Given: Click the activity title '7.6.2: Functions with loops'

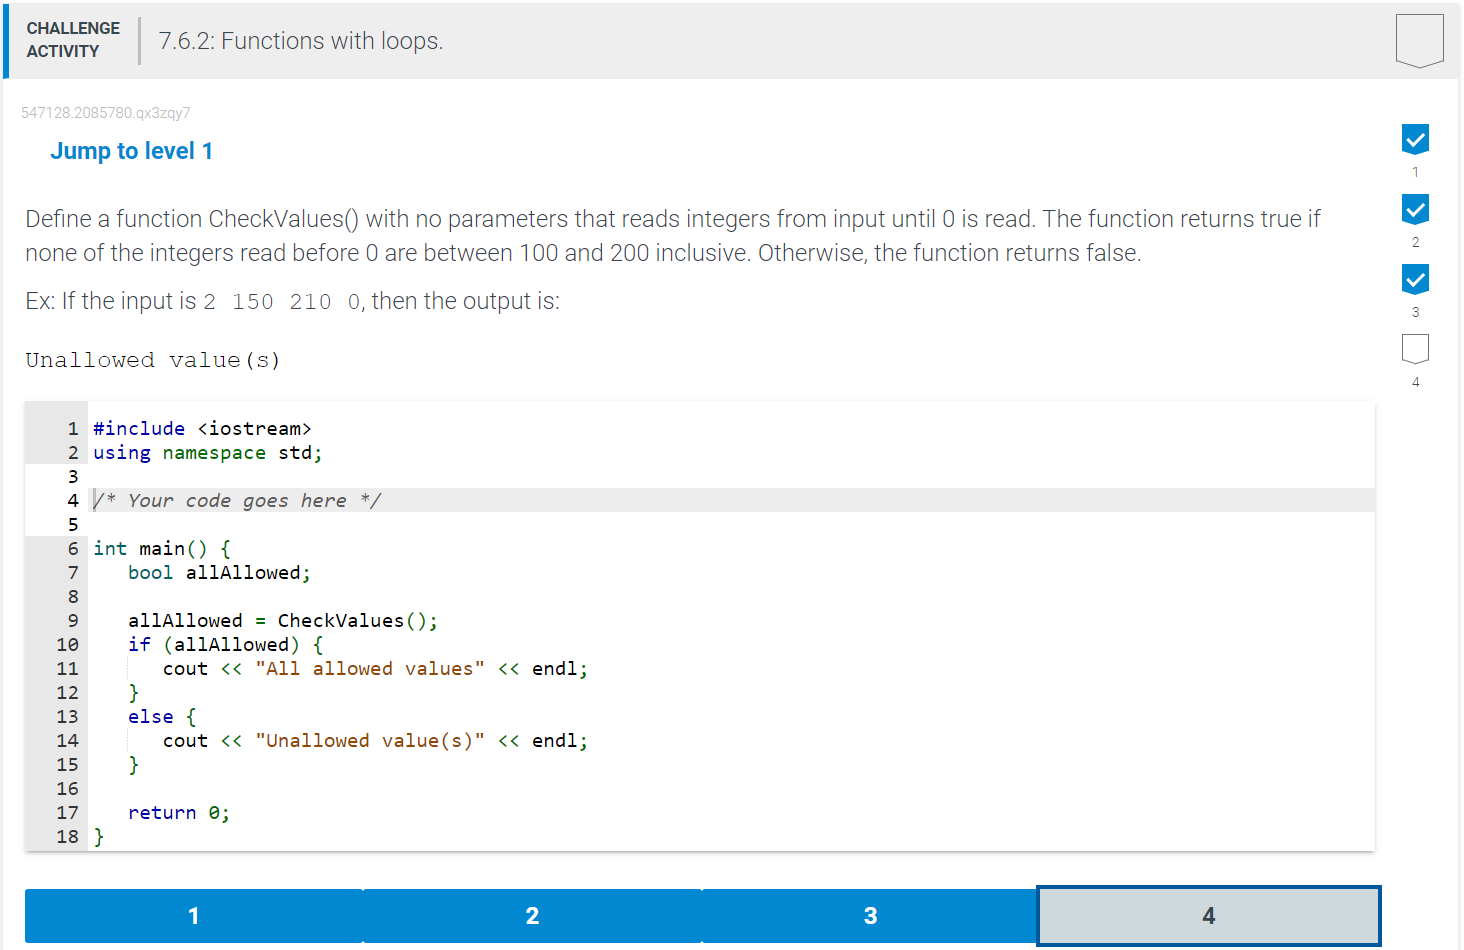Looking at the screenshot, I should 300,40.
